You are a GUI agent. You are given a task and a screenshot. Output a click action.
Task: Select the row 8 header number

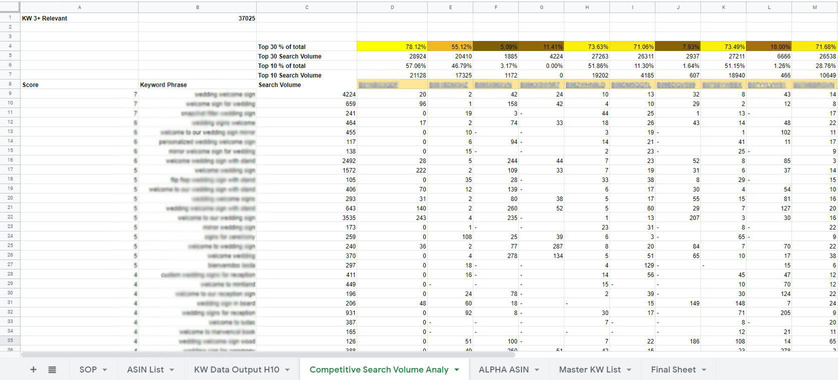pos(10,85)
